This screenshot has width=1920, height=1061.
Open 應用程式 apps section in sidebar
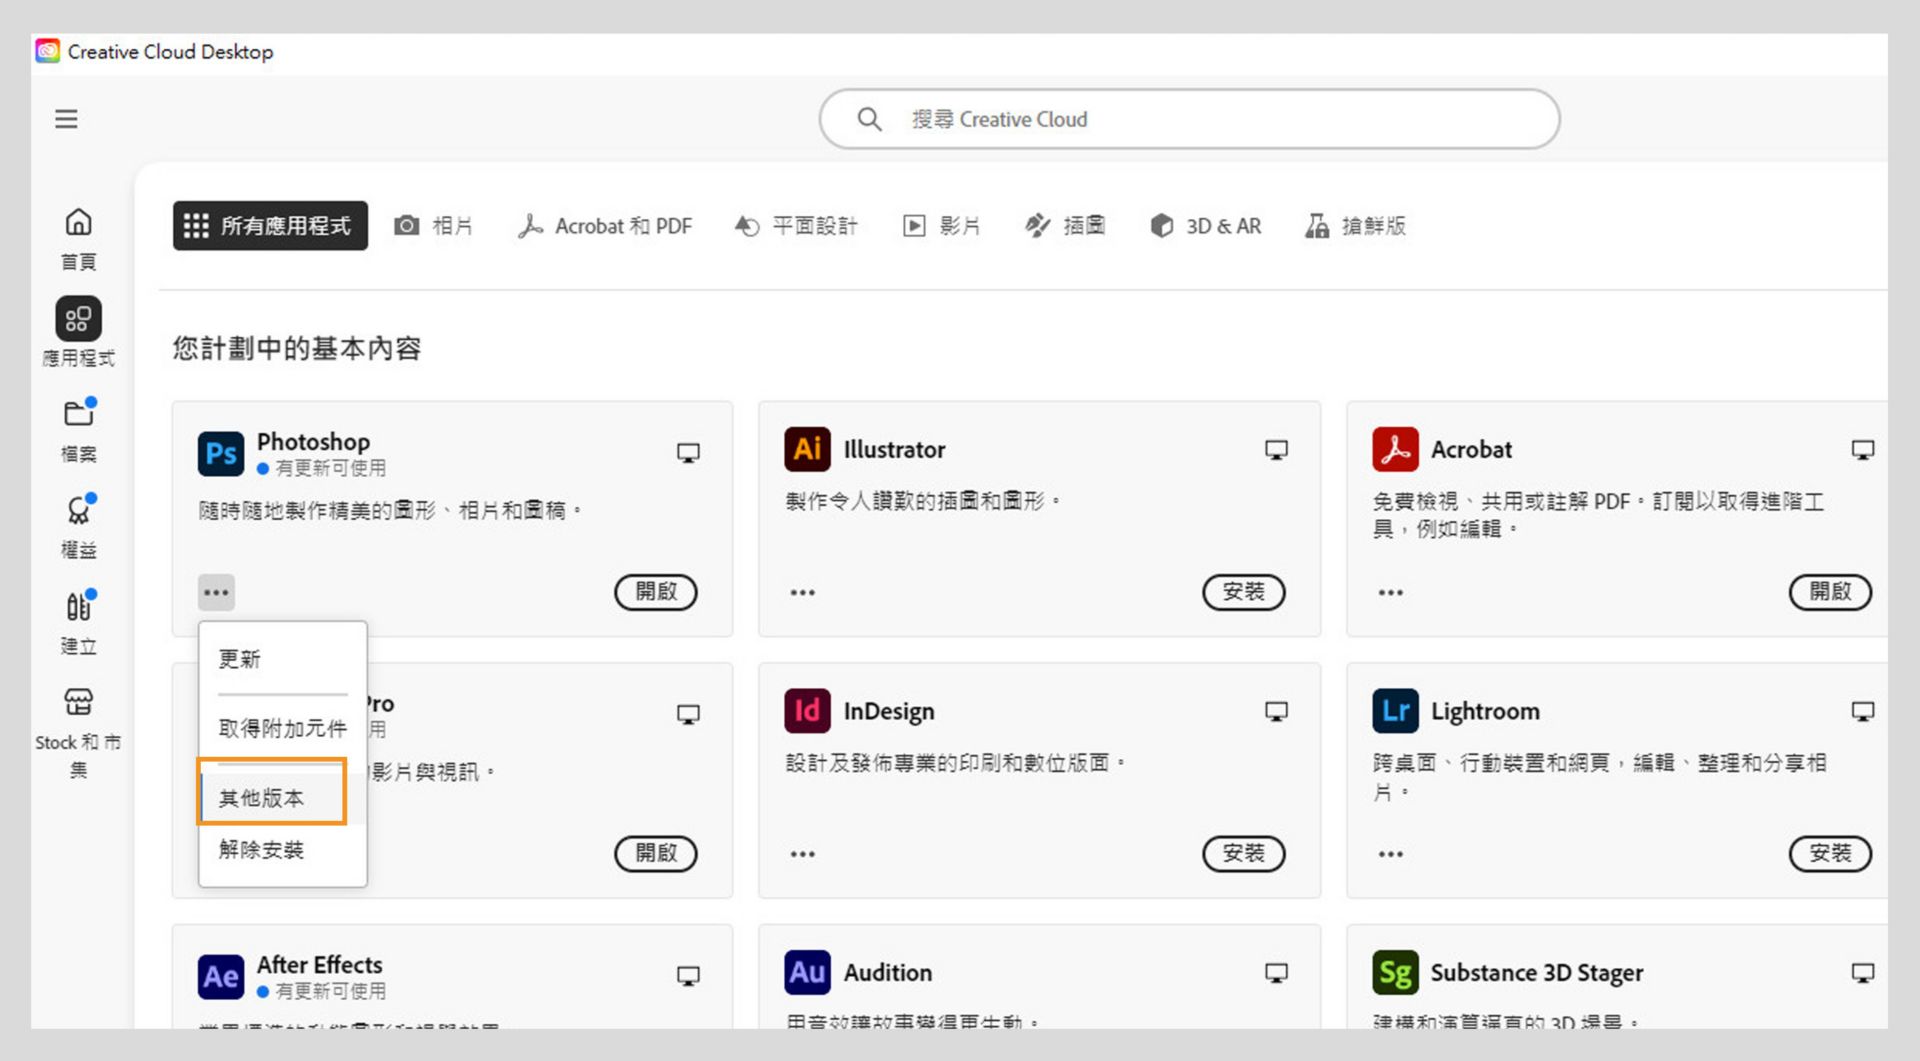78,332
